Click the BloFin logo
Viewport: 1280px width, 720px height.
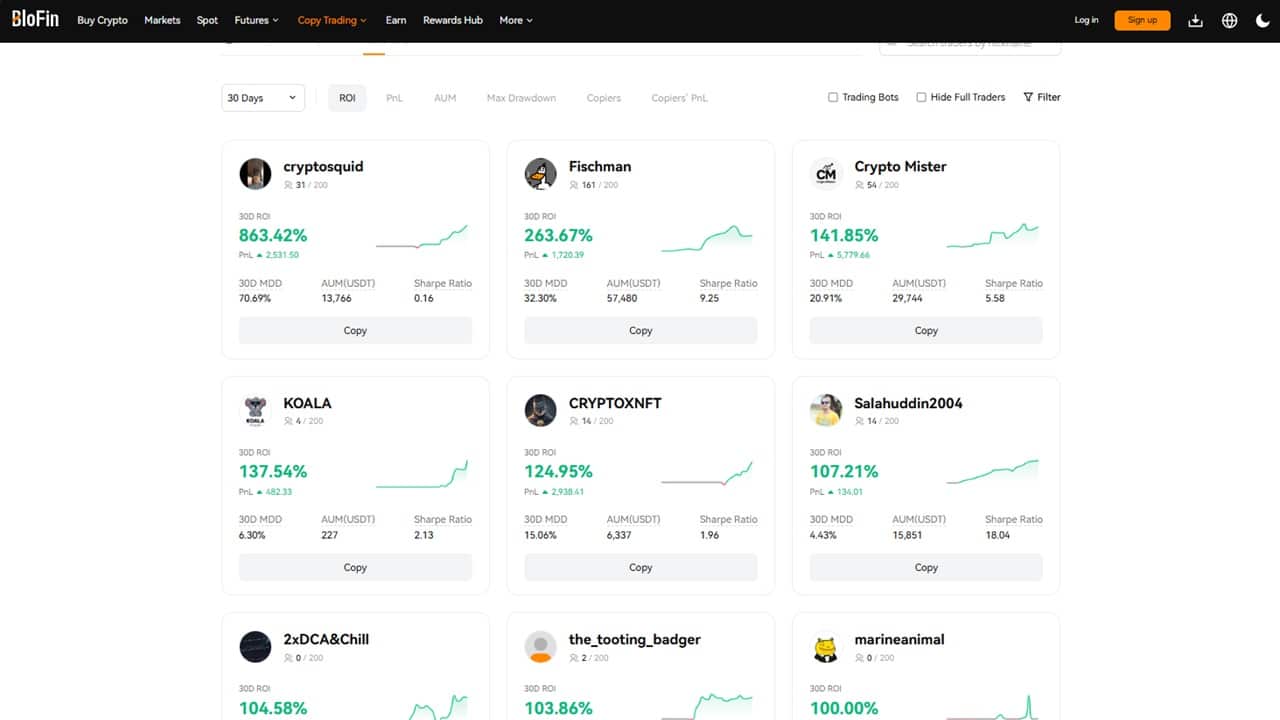pyautogui.click(x=34, y=18)
